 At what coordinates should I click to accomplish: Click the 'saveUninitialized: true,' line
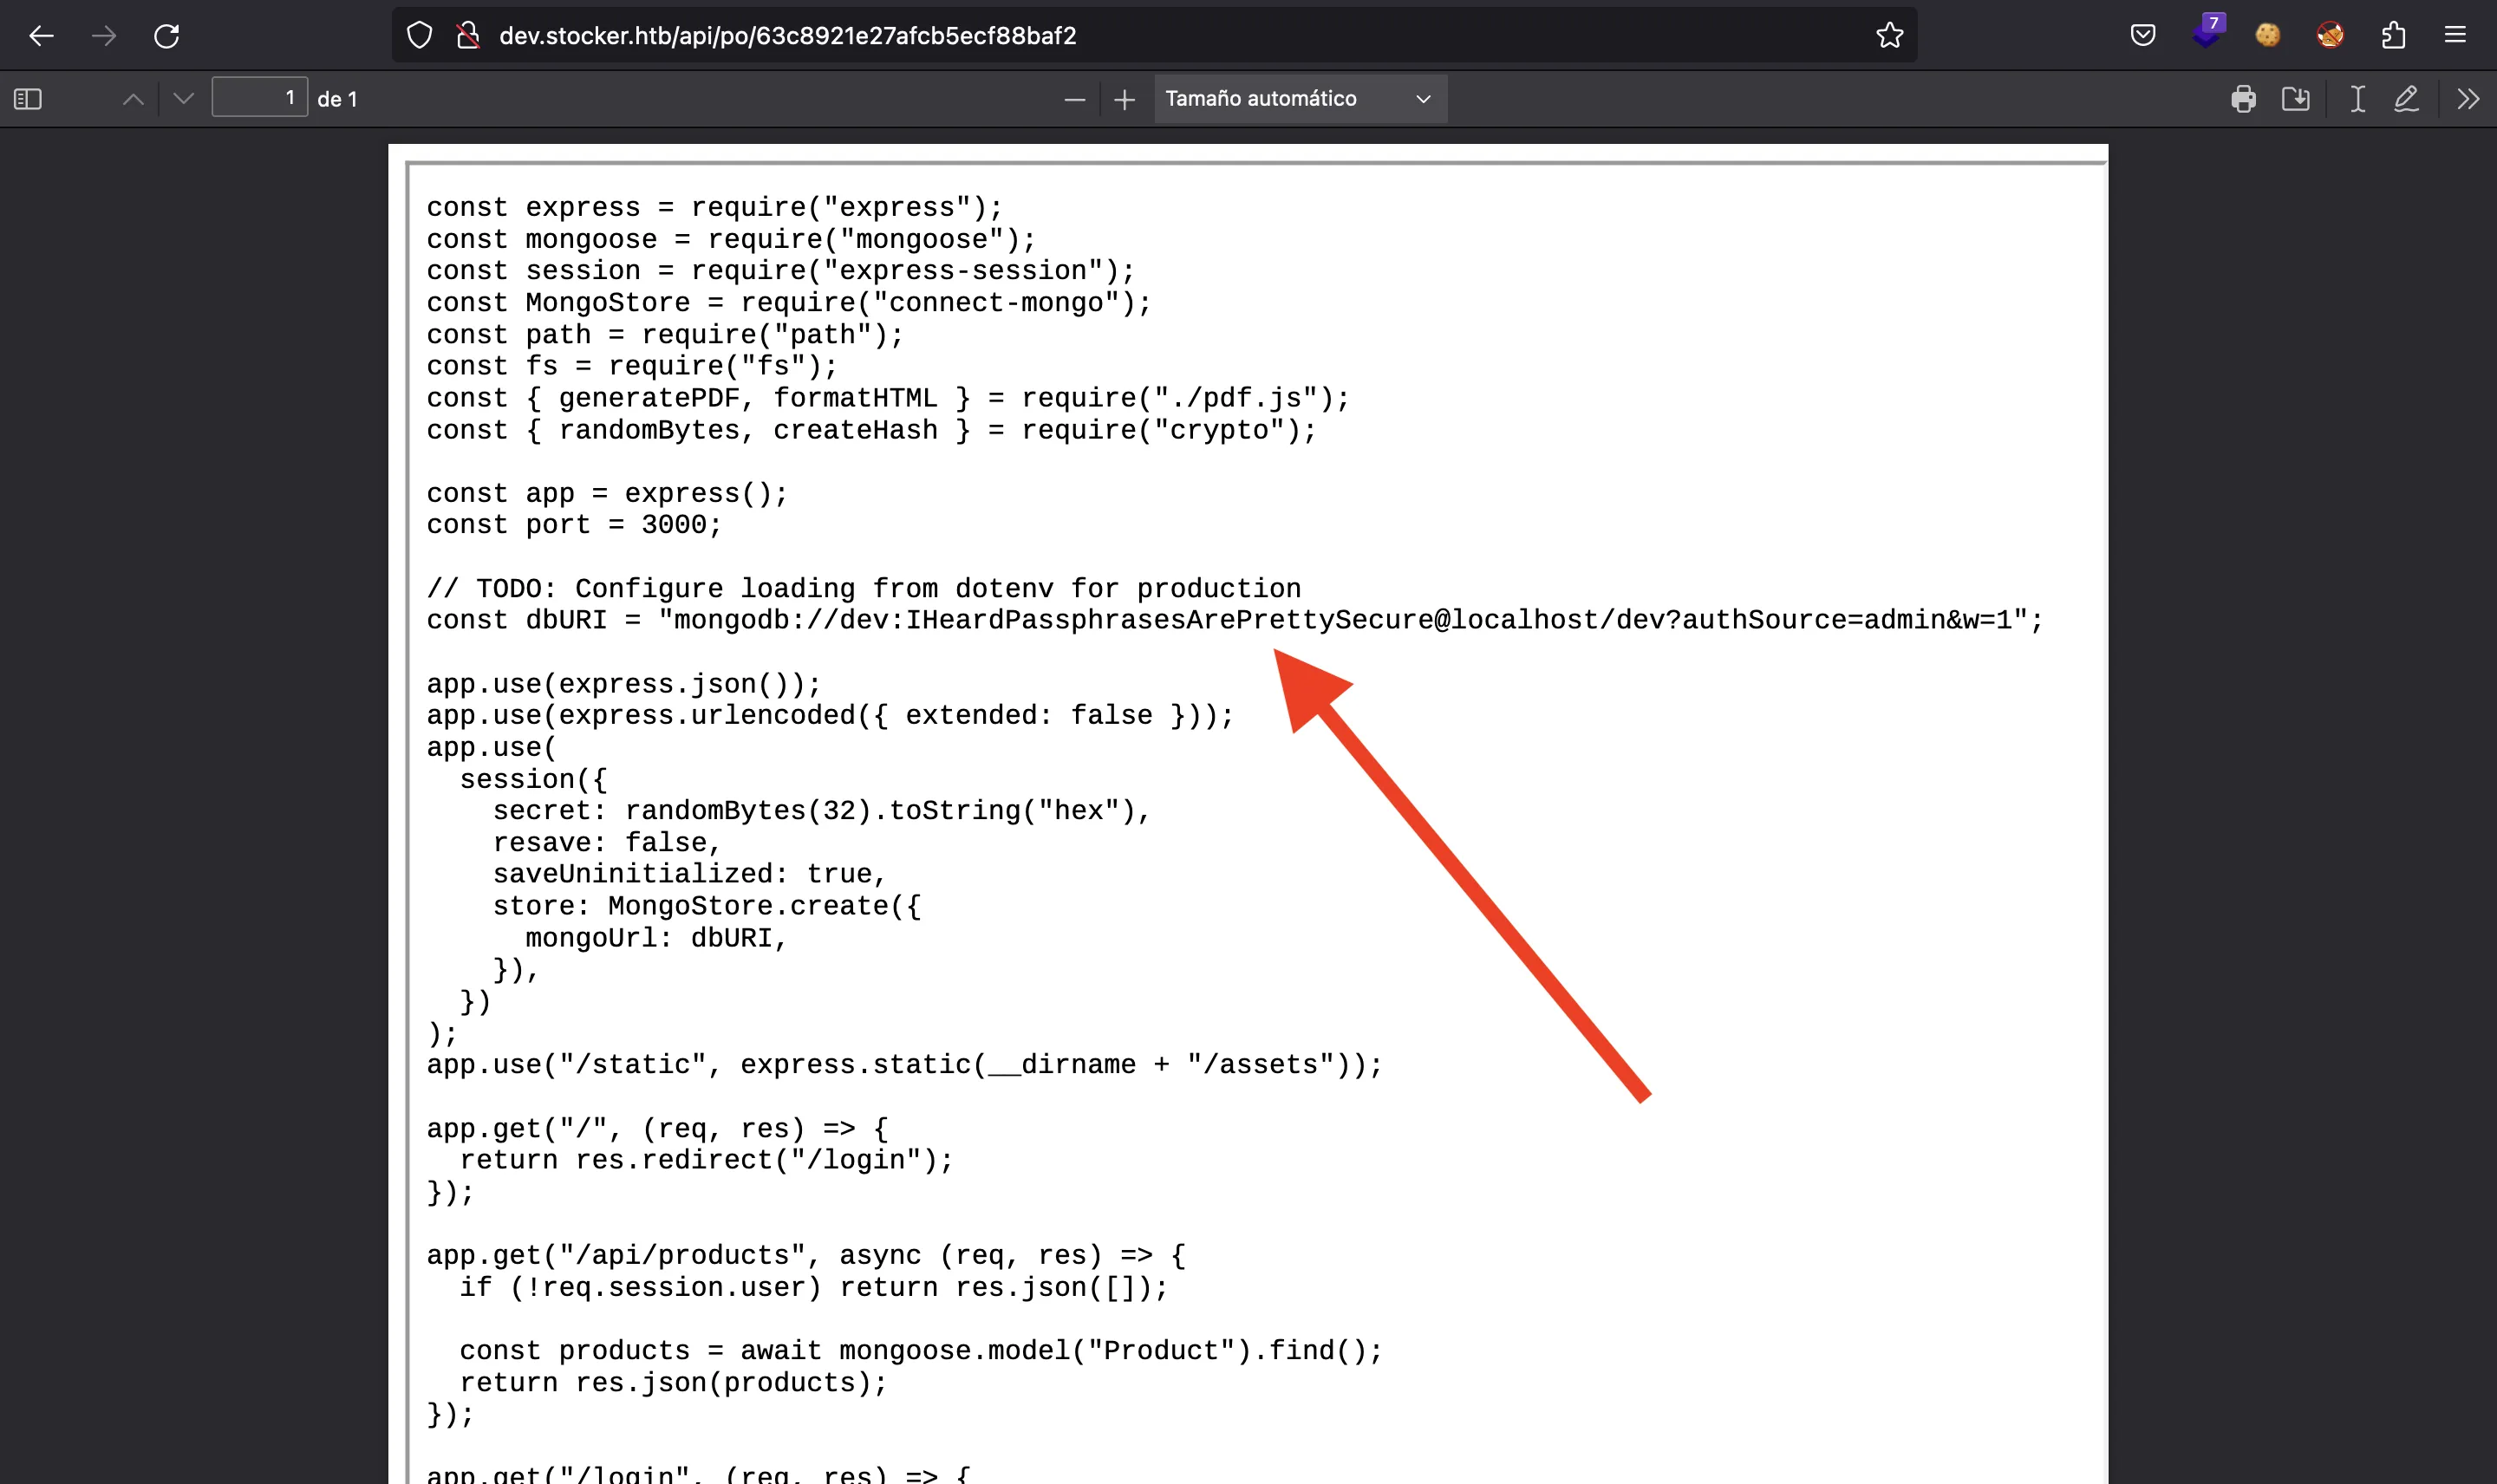(x=690, y=874)
